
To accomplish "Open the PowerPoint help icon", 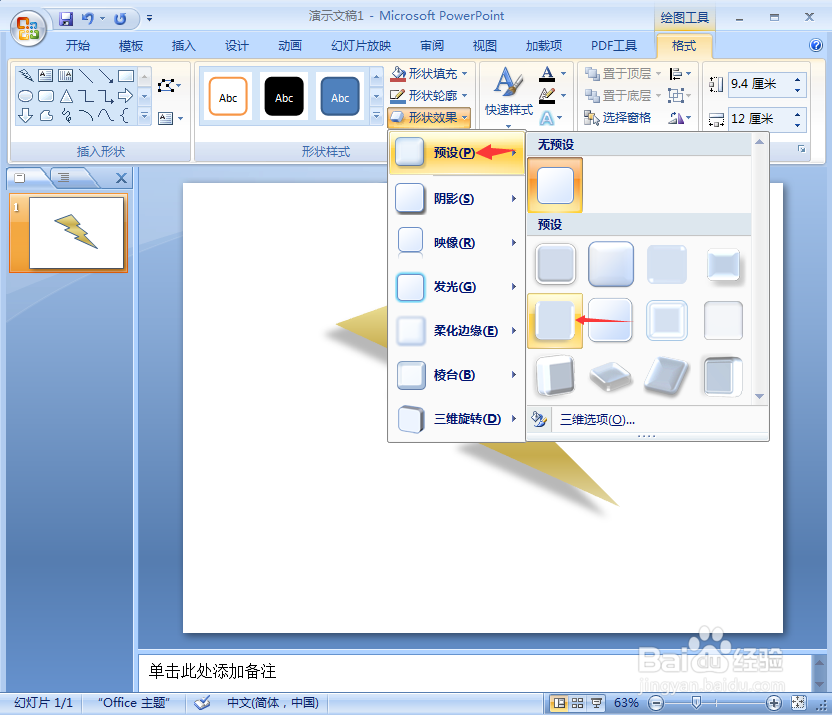I will (816, 45).
